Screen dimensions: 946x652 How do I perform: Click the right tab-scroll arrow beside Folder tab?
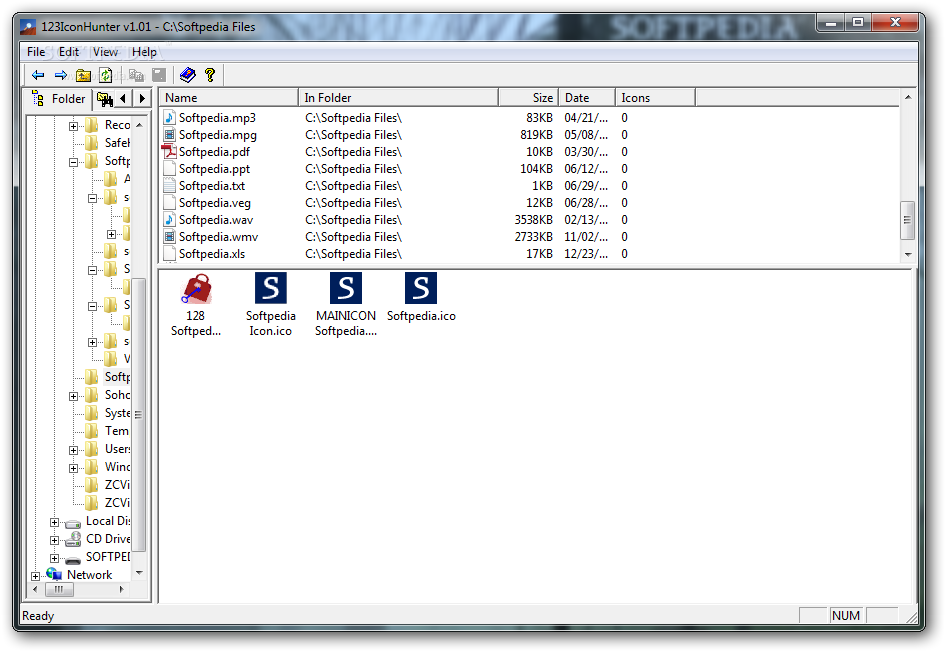pyautogui.click(x=142, y=98)
